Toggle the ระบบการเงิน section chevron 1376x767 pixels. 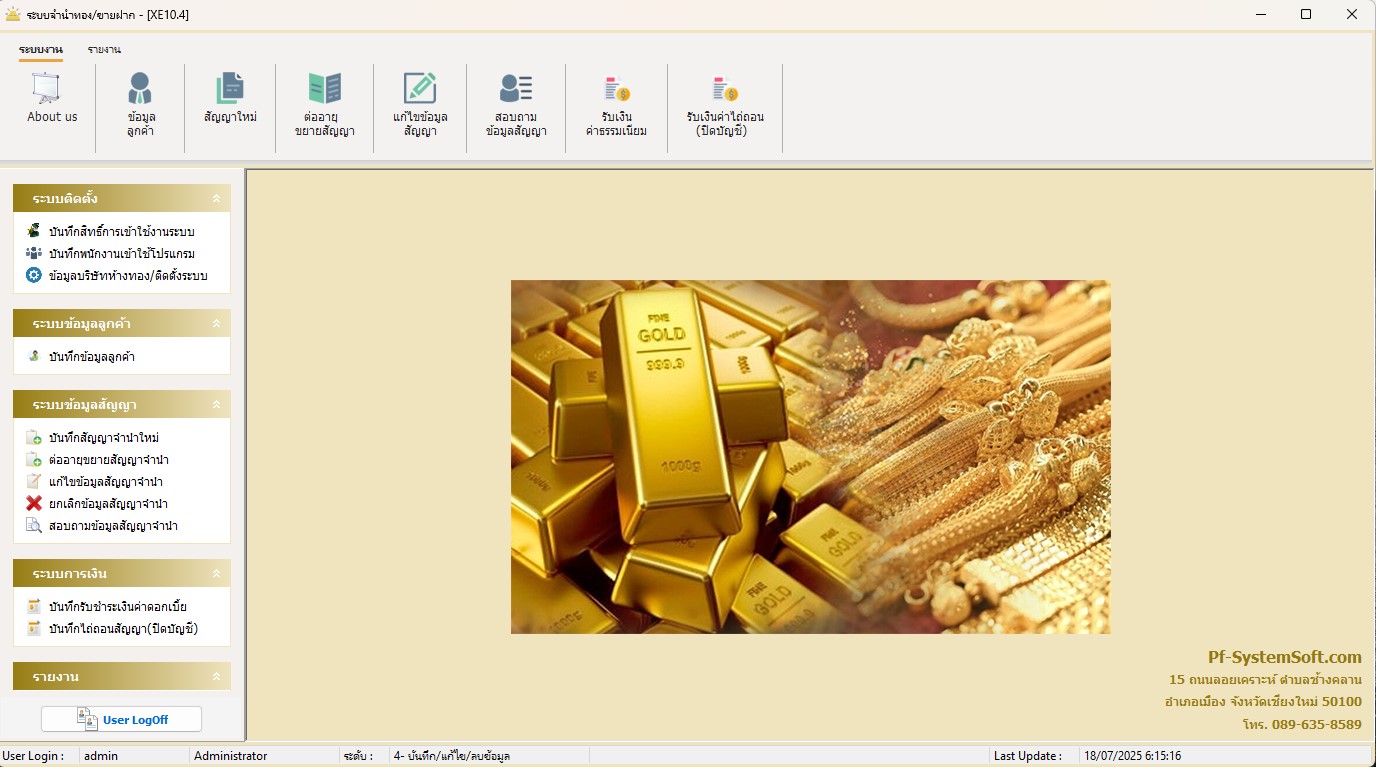pyautogui.click(x=216, y=574)
